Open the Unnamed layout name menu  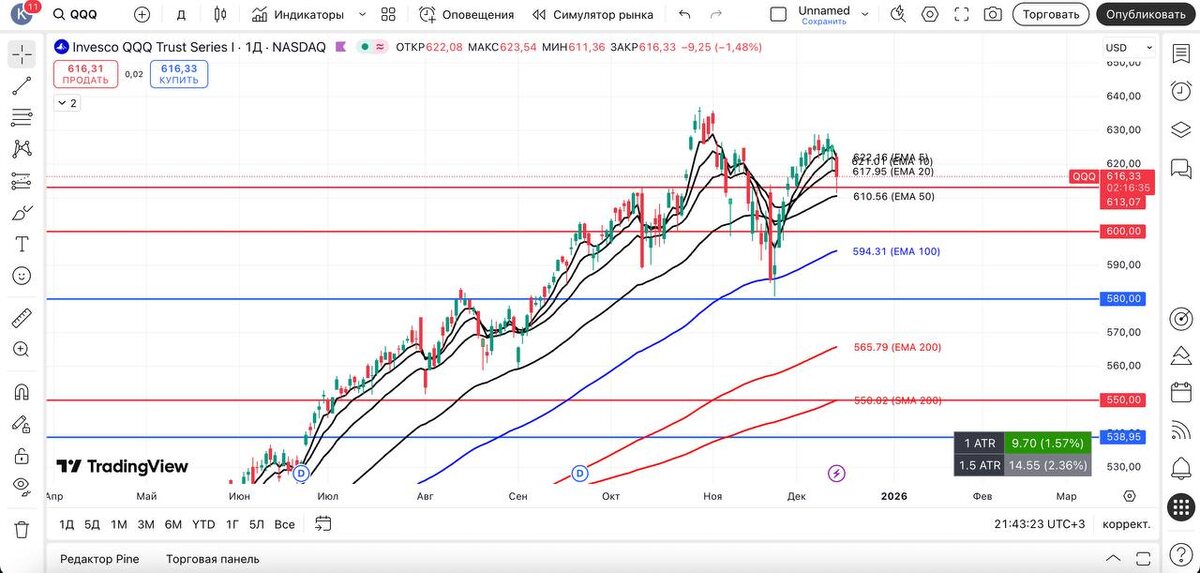coord(824,15)
